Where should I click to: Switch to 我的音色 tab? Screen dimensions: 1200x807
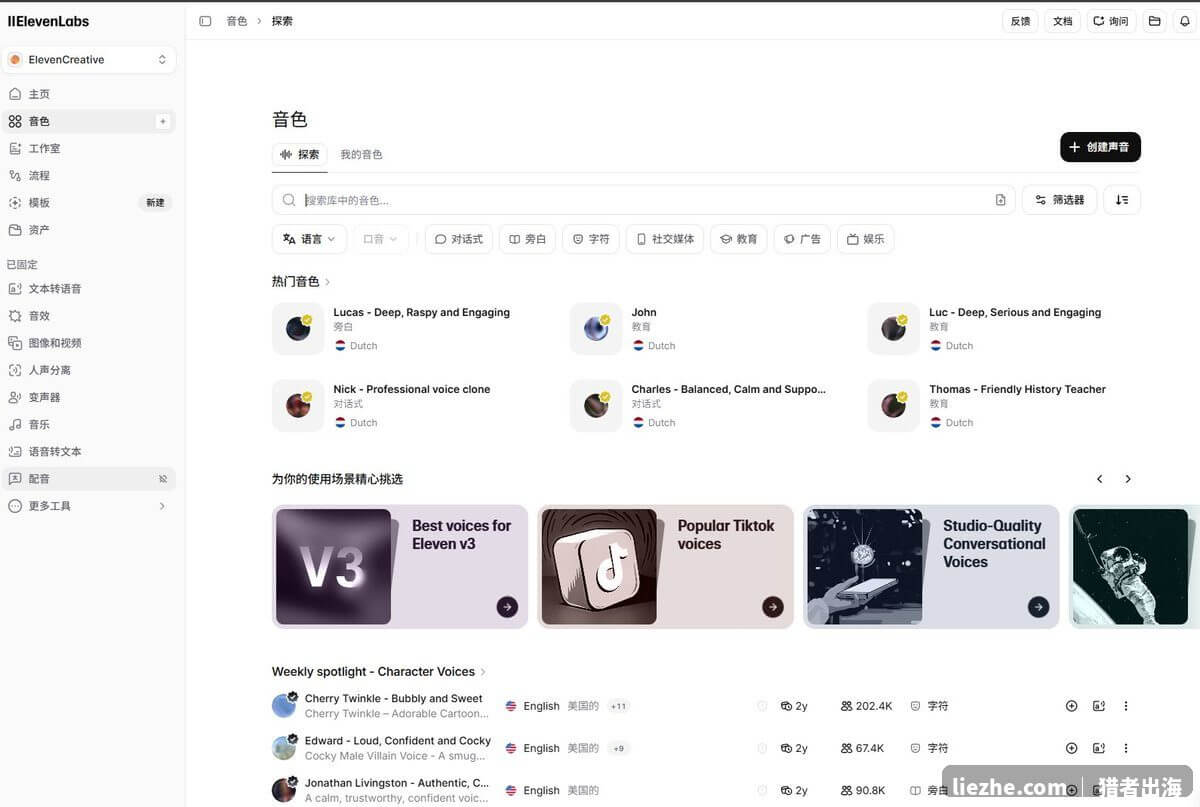pos(361,155)
